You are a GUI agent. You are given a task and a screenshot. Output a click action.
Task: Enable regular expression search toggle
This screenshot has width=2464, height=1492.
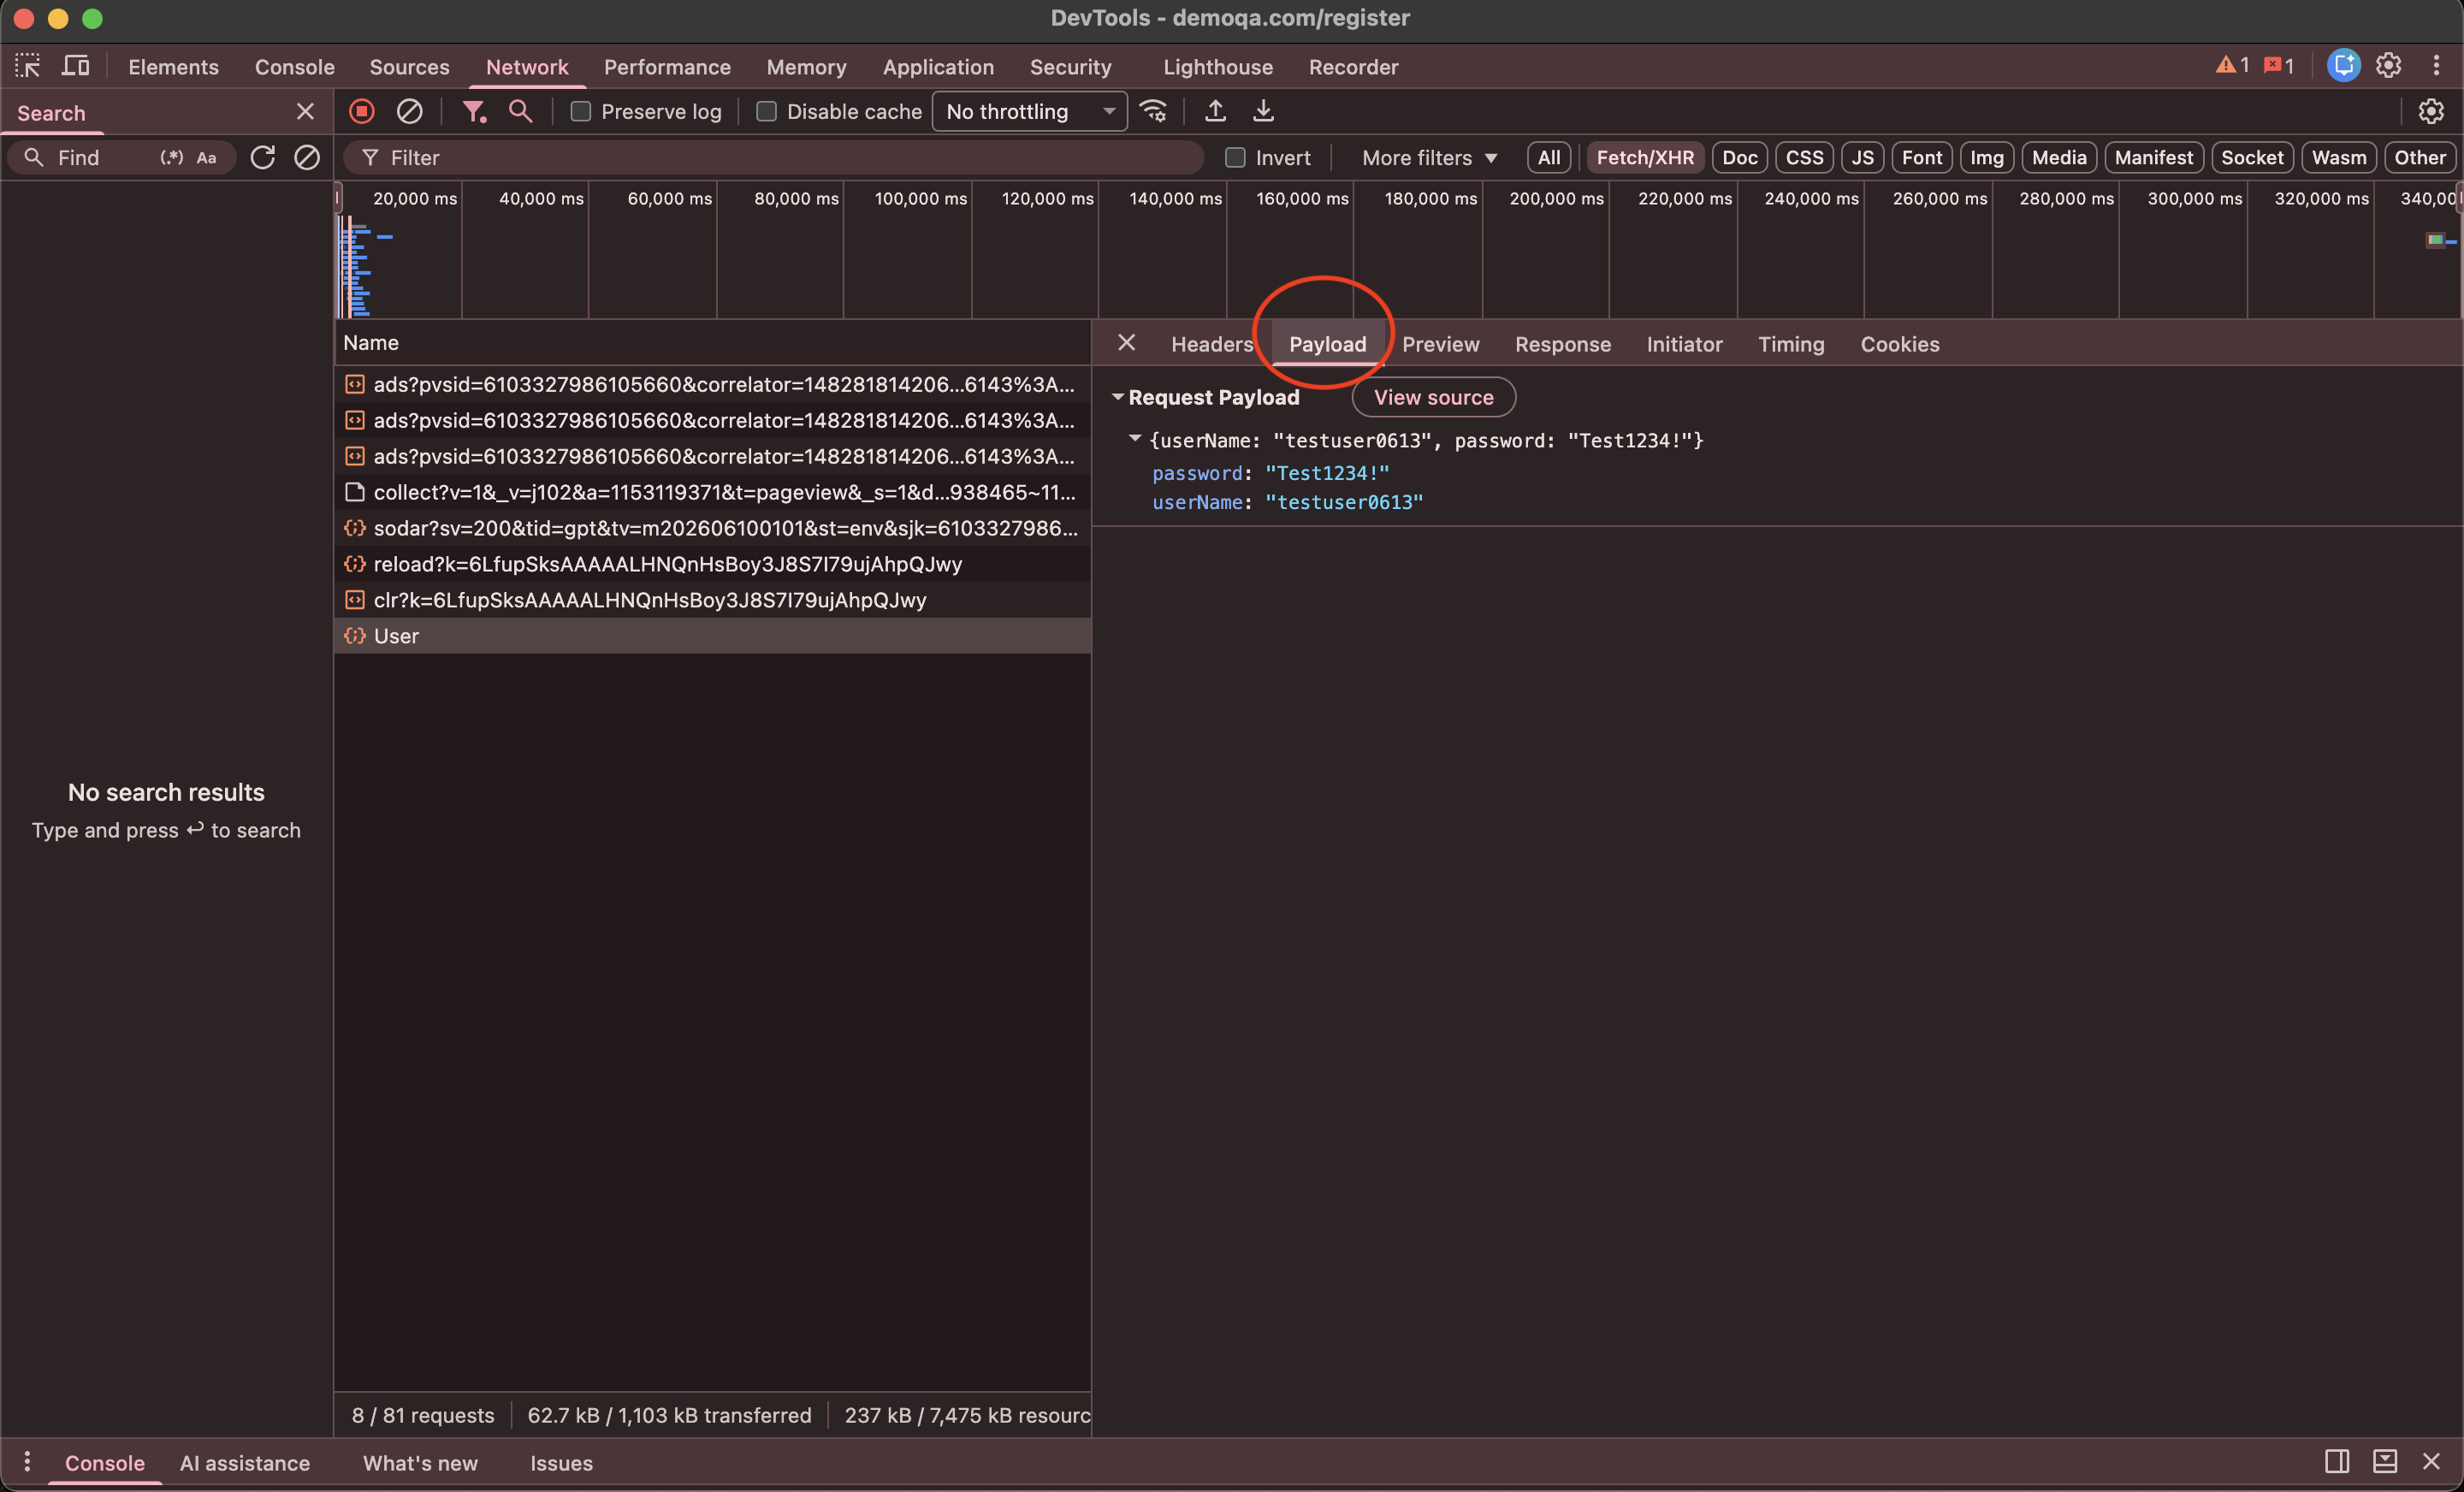click(x=172, y=157)
